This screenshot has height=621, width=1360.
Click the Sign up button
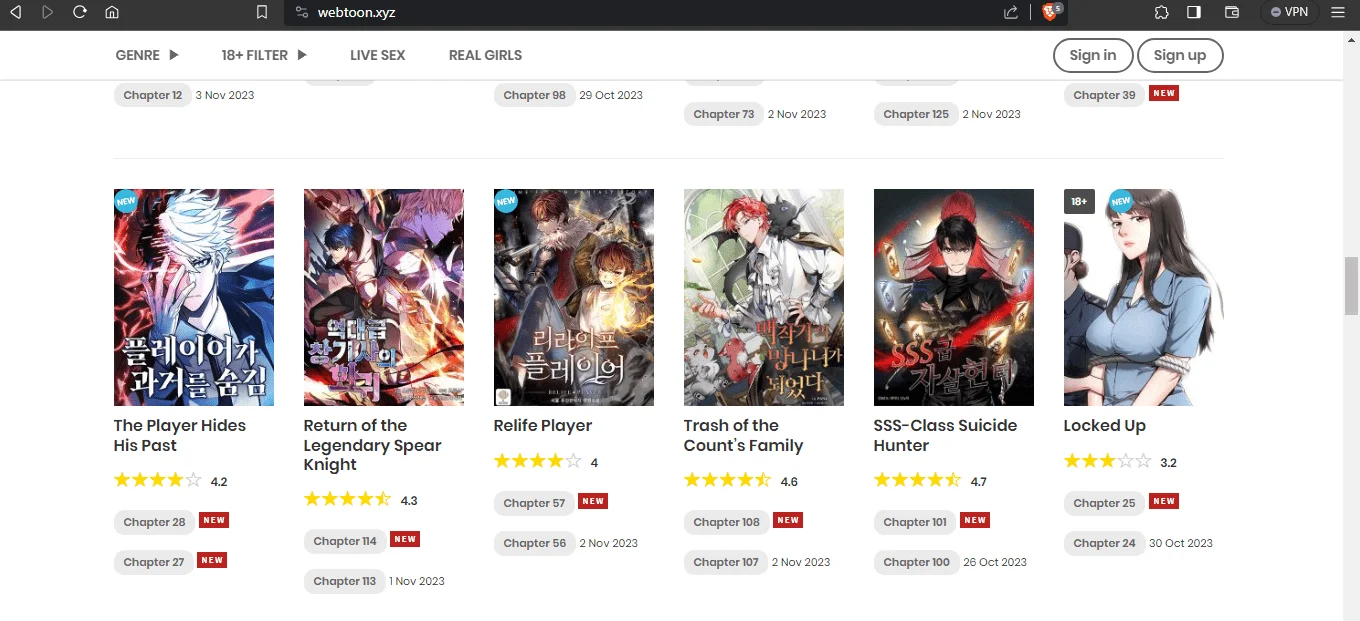1180,55
